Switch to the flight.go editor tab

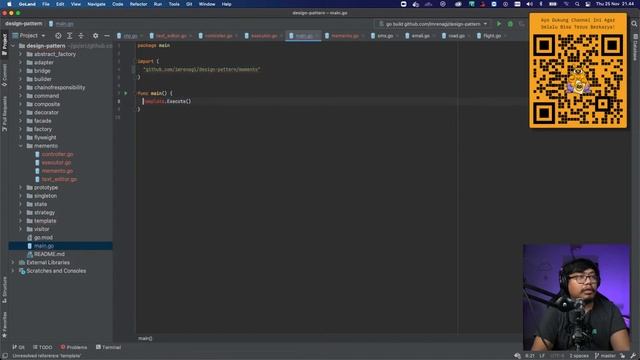pyautogui.click(x=492, y=36)
